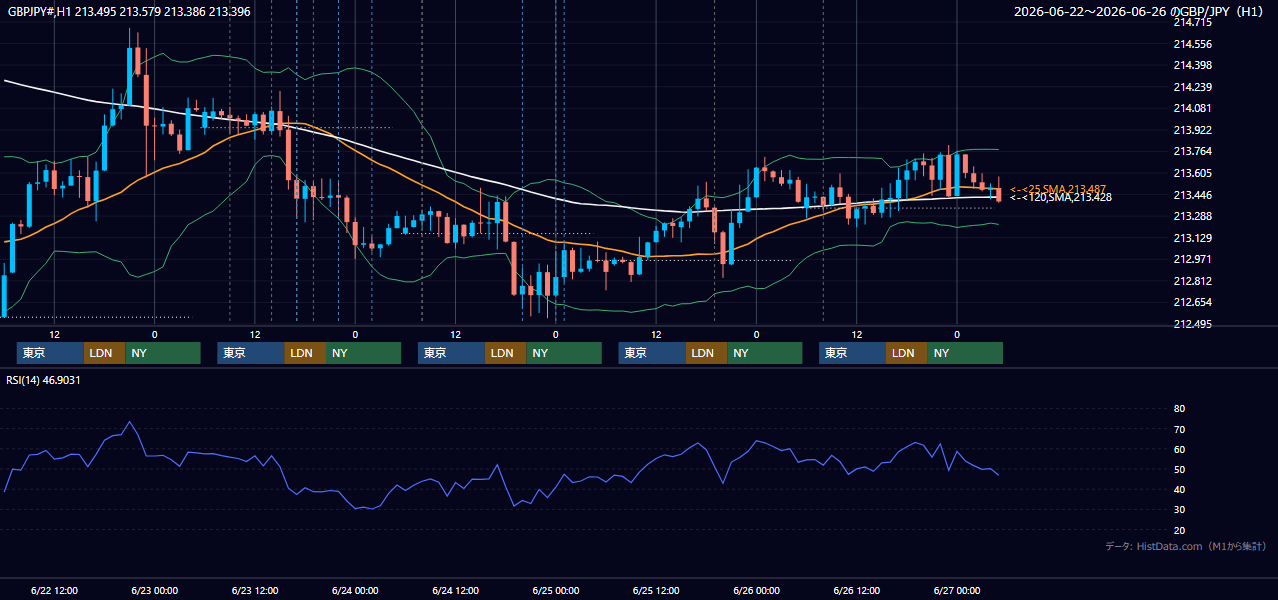Pick the 6/25 12:00 date label
Image resolution: width=1278 pixels, height=600 pixels.
coord(656,590)
